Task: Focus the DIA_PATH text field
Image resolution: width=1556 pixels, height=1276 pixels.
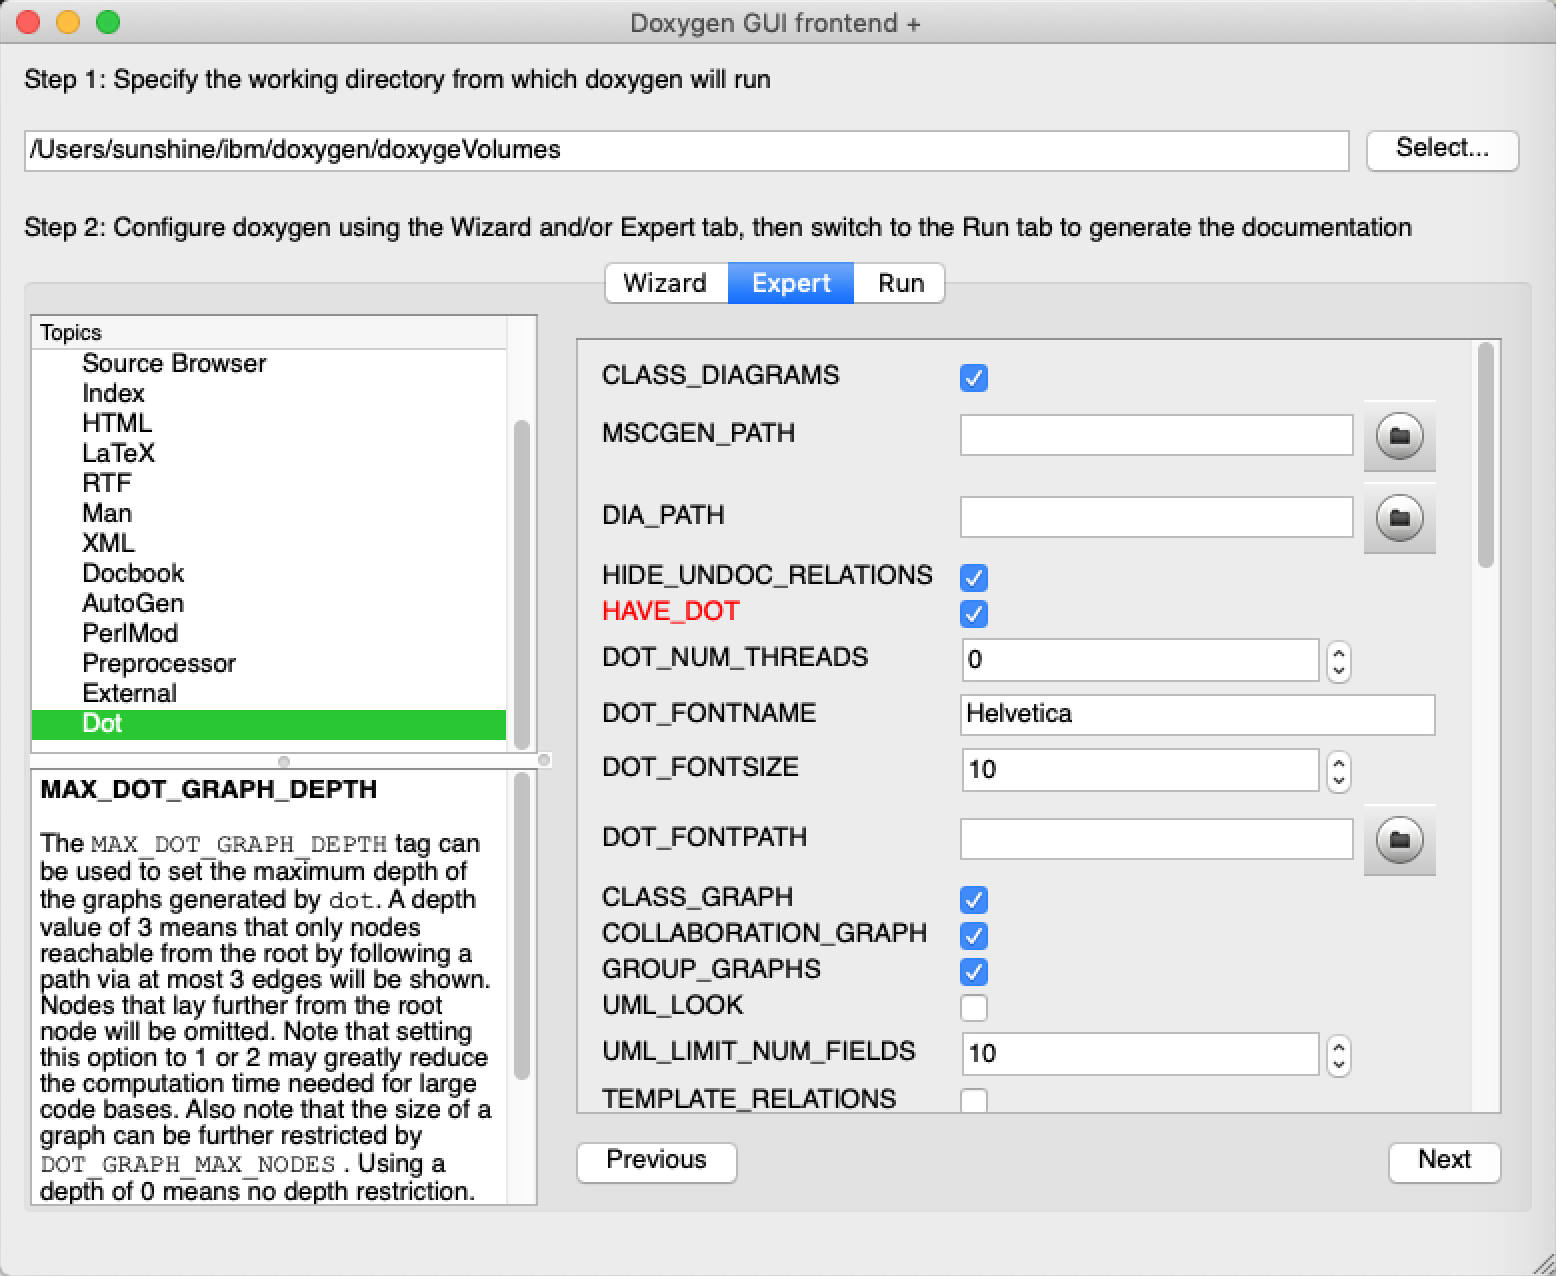Action: point(1156,517)
